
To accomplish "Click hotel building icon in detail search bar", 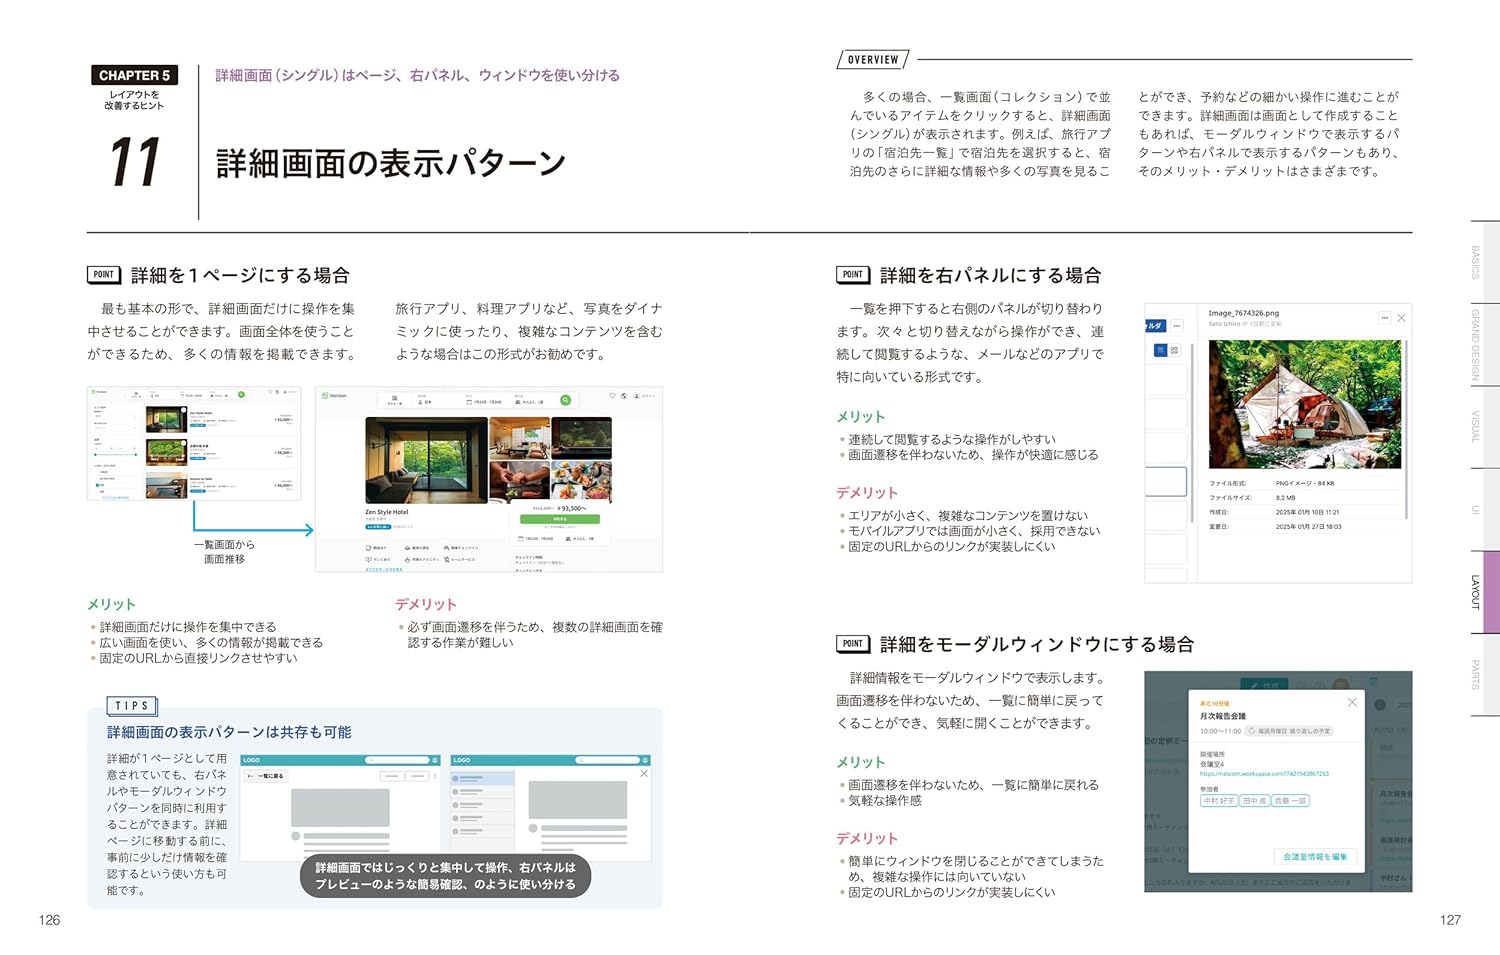I will 394,400.
